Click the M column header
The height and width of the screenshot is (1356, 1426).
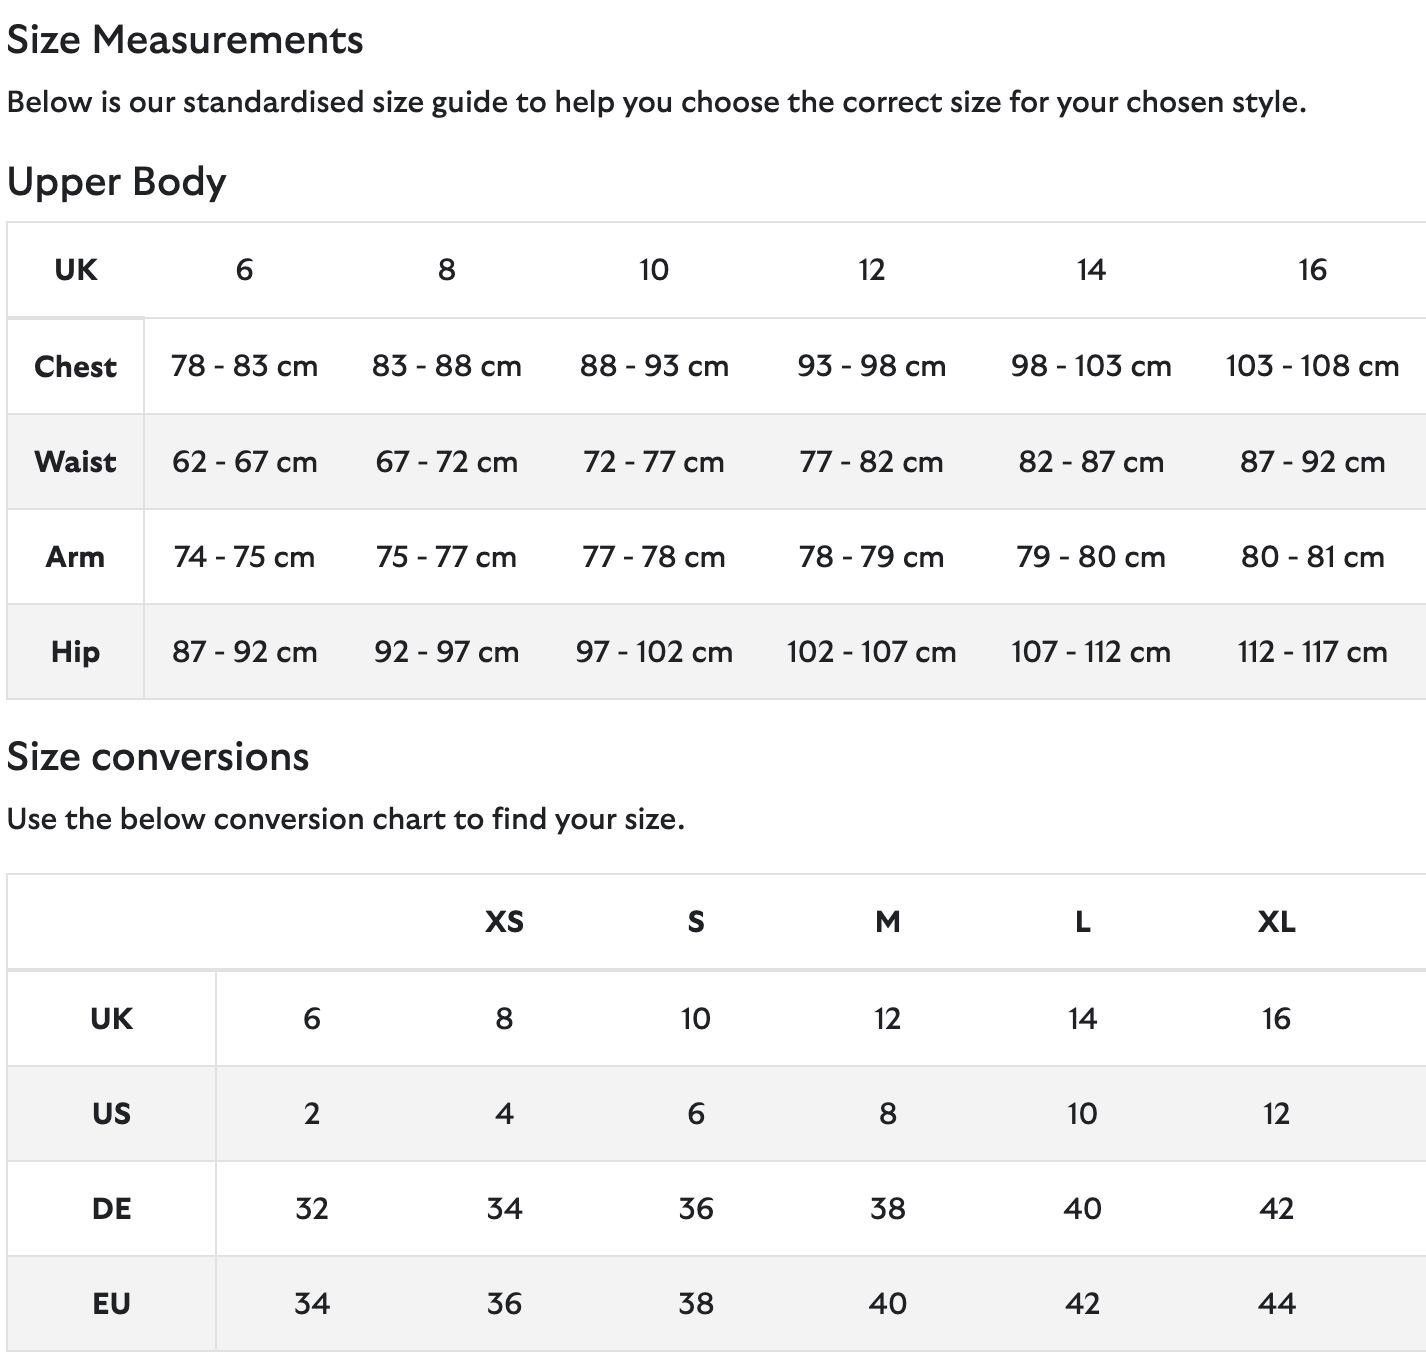pyautogui.click(x=887, y=922)
